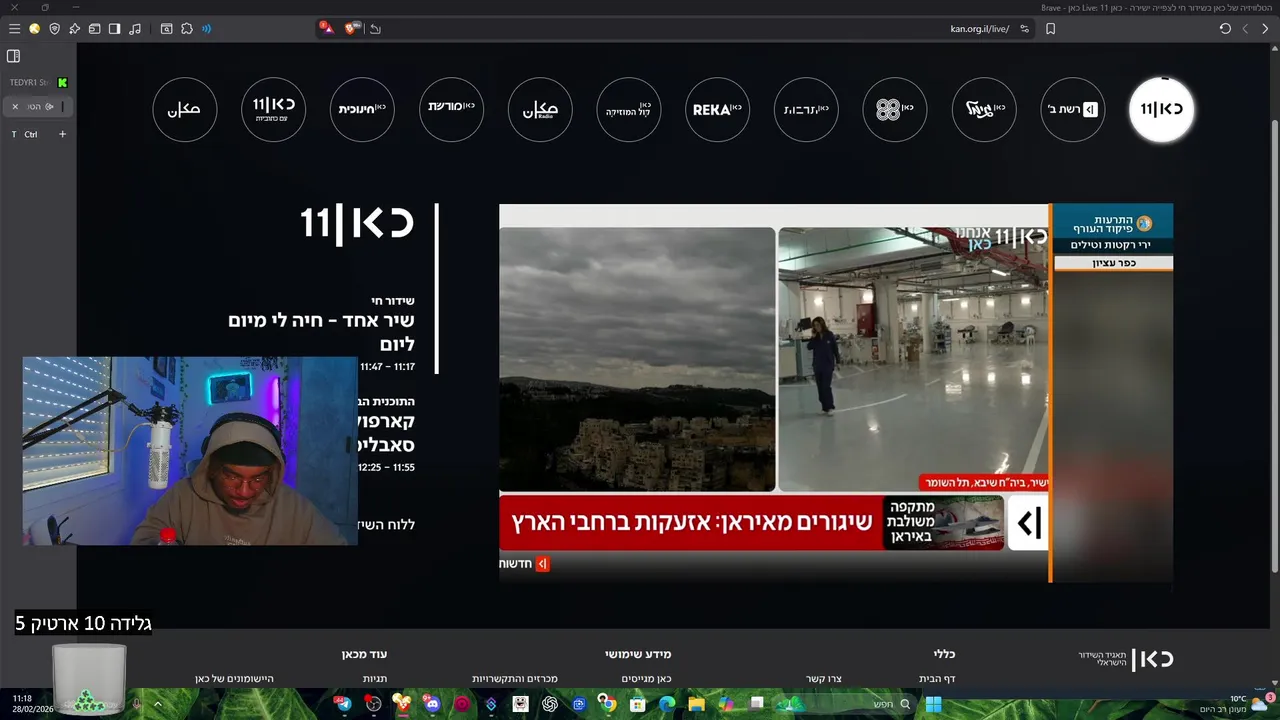Toggle the sidebar panel icon in toolbar
The height and width of the screenshot is (720, 1280).
tap(114, 29)
